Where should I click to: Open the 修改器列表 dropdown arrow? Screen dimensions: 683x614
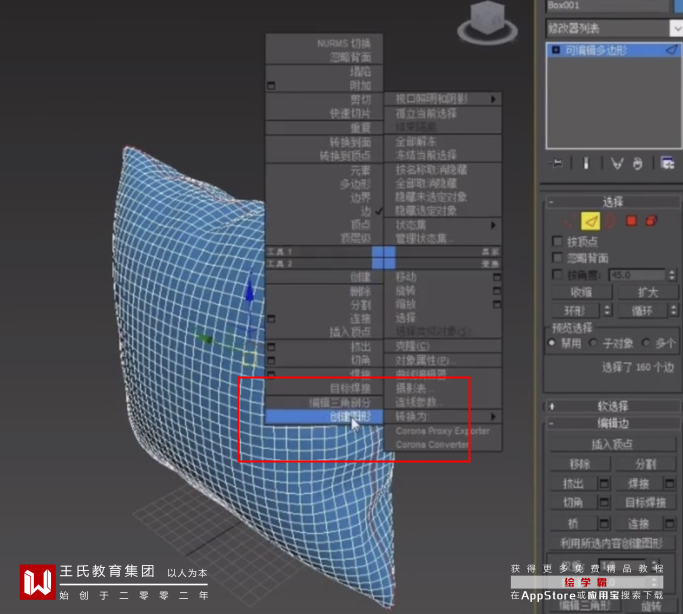coord(676,29)
